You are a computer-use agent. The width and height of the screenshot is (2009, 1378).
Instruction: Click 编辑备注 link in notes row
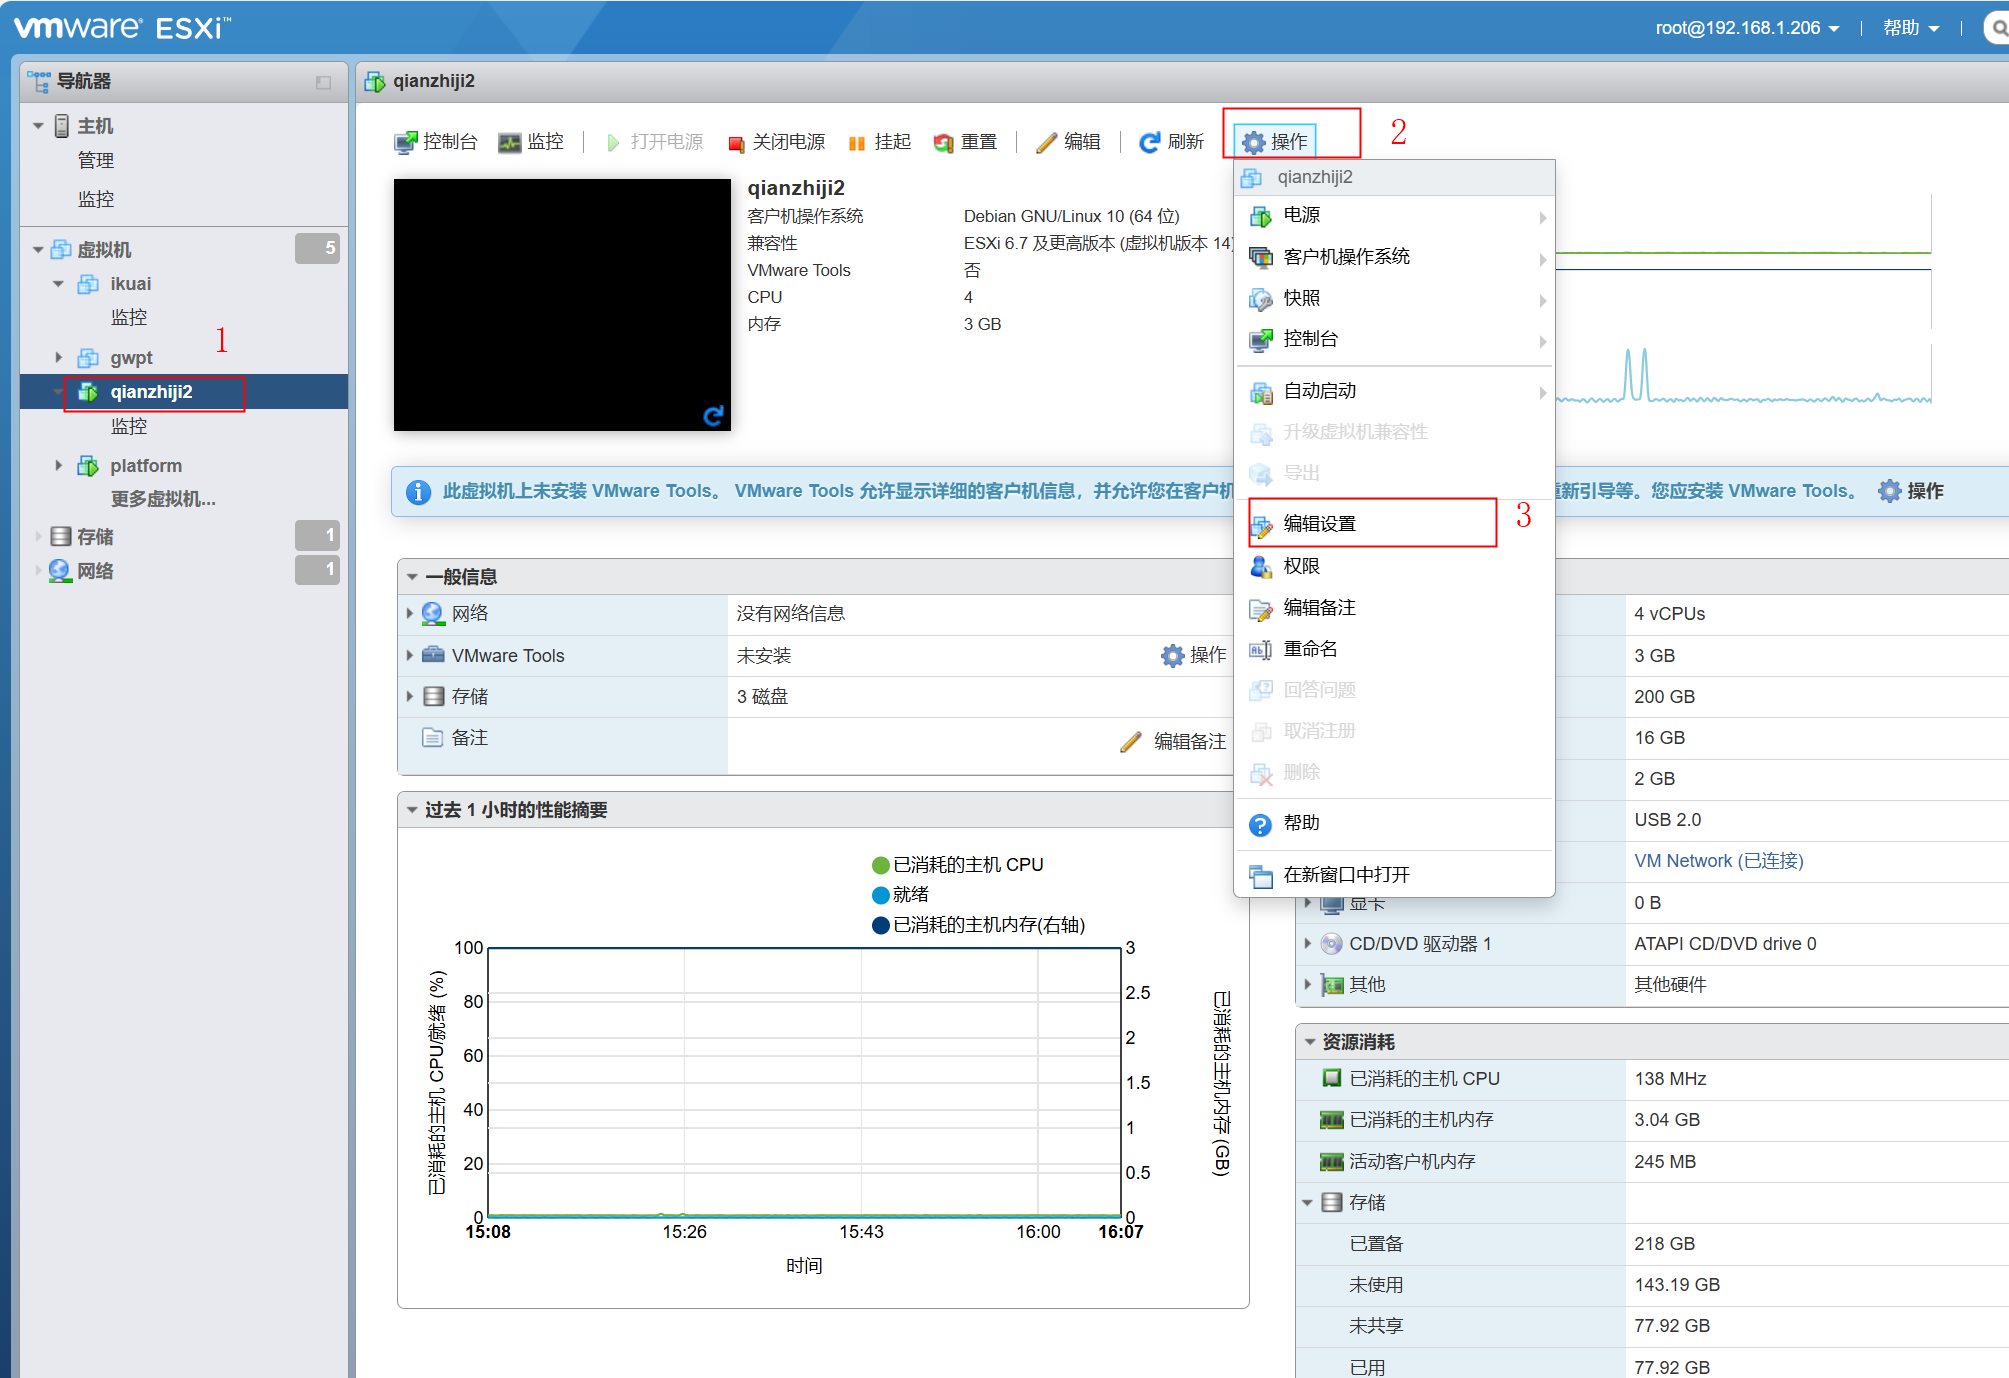[1174, 741]
